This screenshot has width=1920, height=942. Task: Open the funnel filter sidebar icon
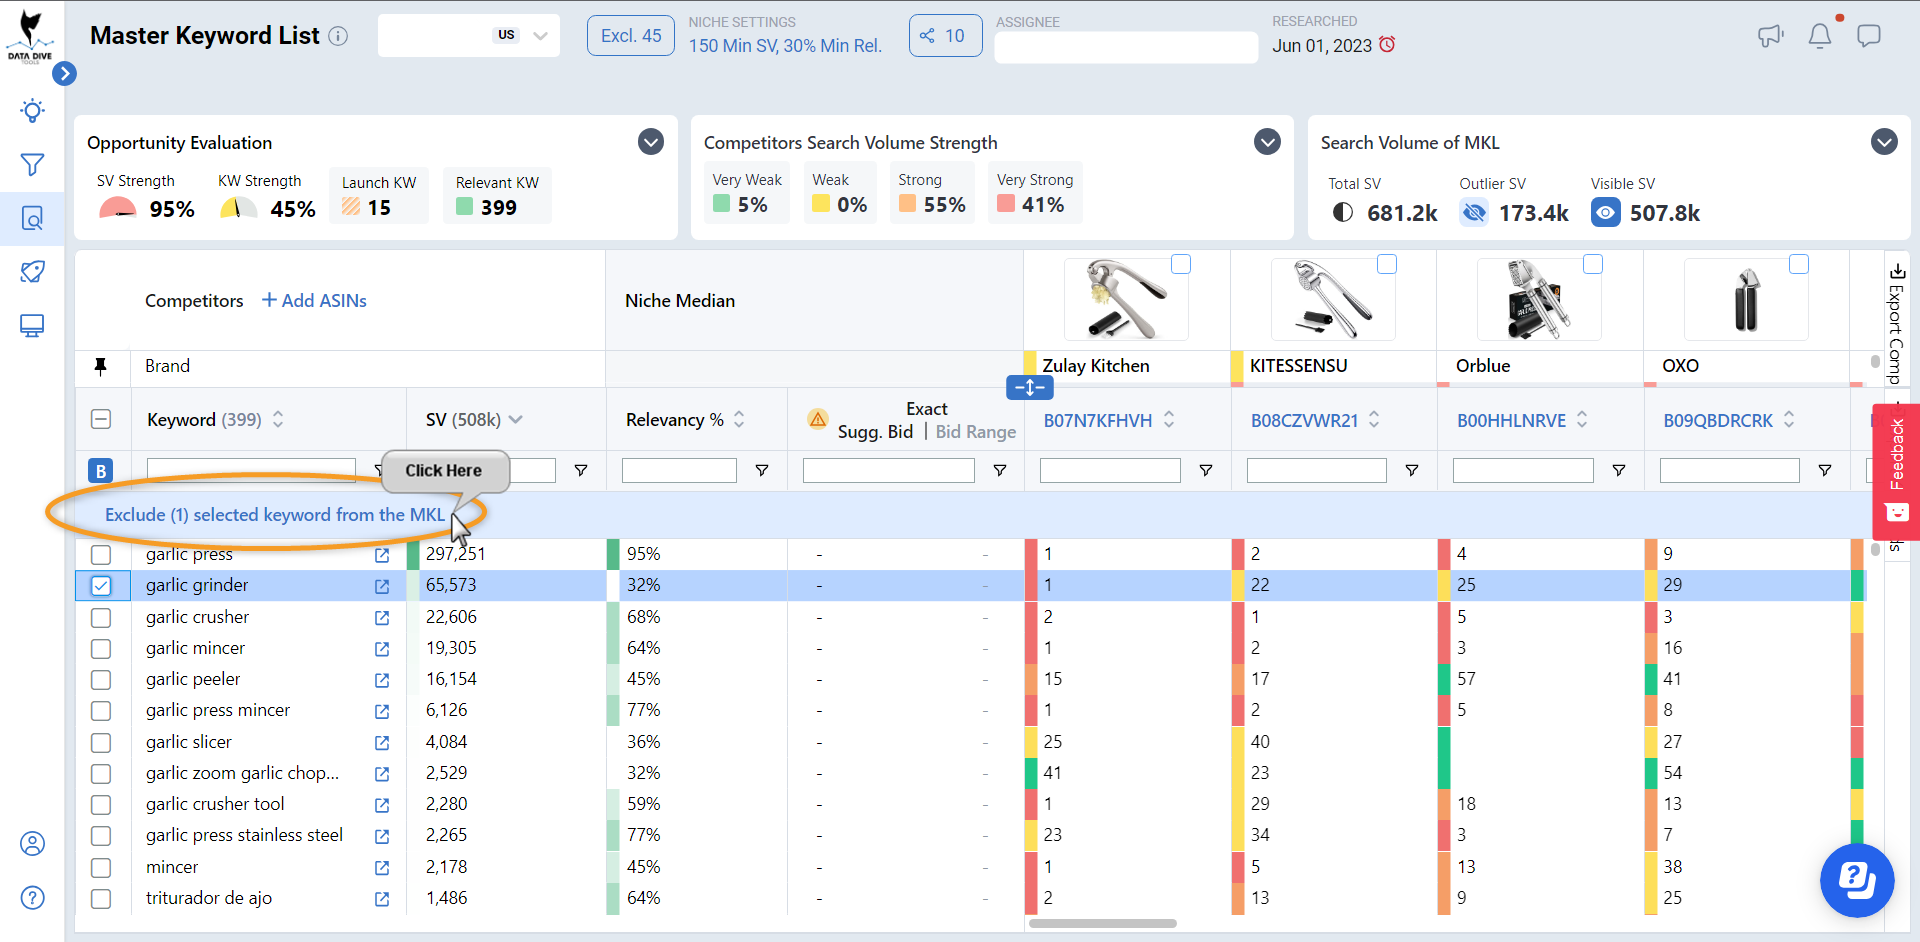[x=32, y=164]
